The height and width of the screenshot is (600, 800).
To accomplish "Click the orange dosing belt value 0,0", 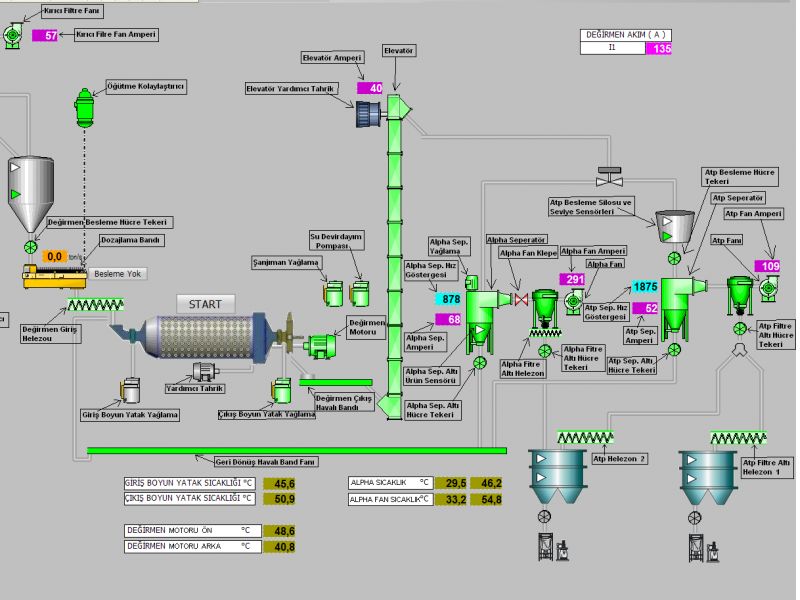I will pyautogui.click(x=55, y=257).
